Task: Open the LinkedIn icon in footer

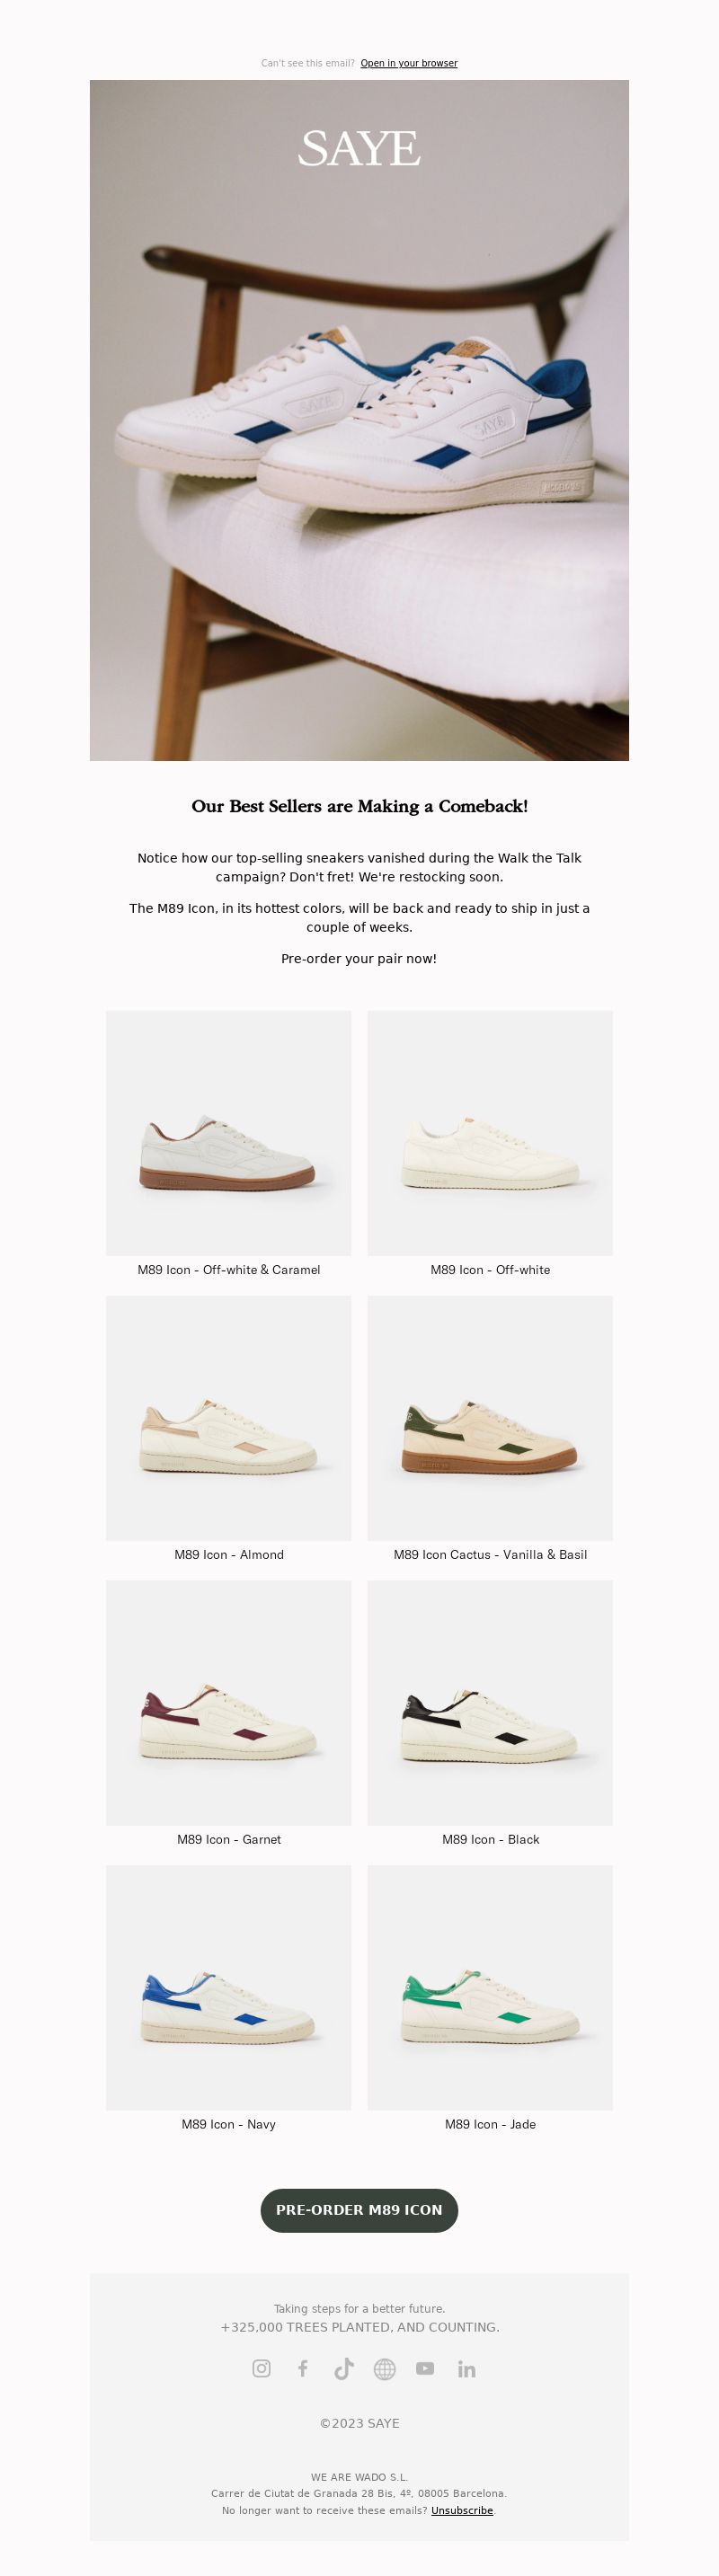Action: click(x=466, y=2369)
